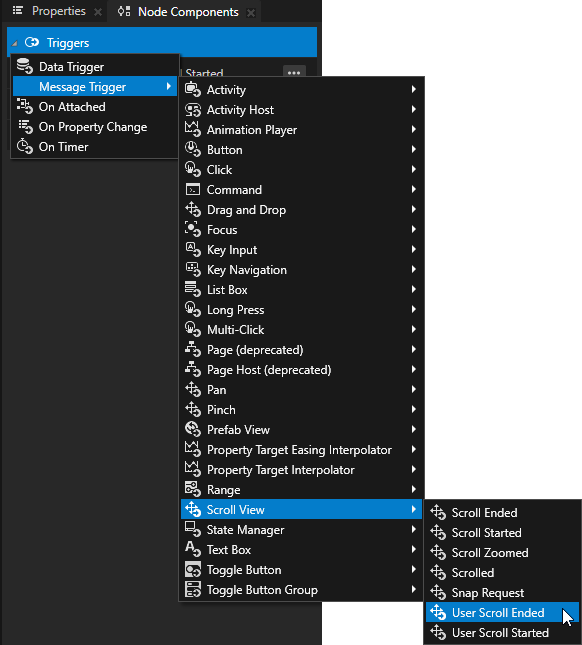Select User Scroll Started message
The width and height of the screenshot is (582, 645).
click(x=502, y=632)
